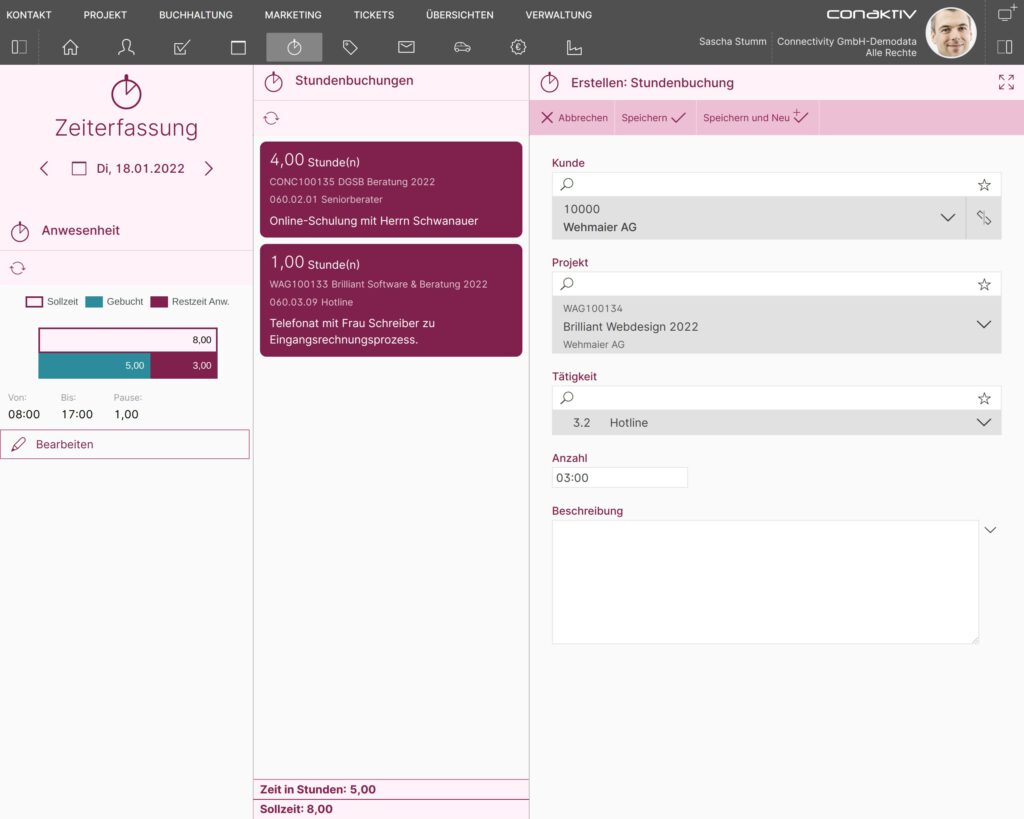This screenshot has height=819, width=1024.
Task: Click the Speichern button
Action: click(x=654, y=118)
